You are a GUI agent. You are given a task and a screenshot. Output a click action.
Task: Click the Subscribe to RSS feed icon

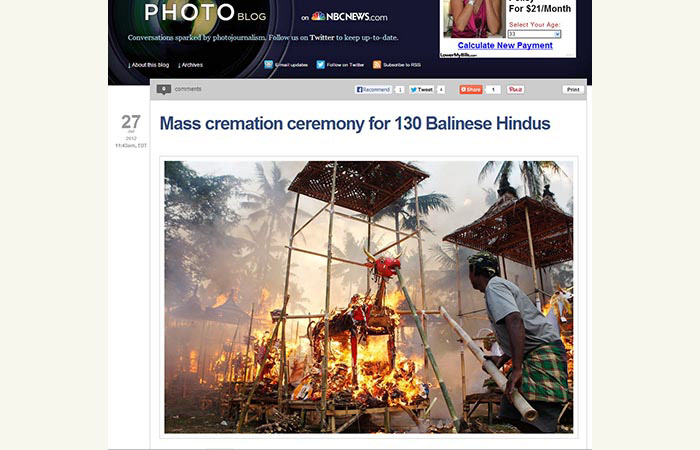pos(377,64)
